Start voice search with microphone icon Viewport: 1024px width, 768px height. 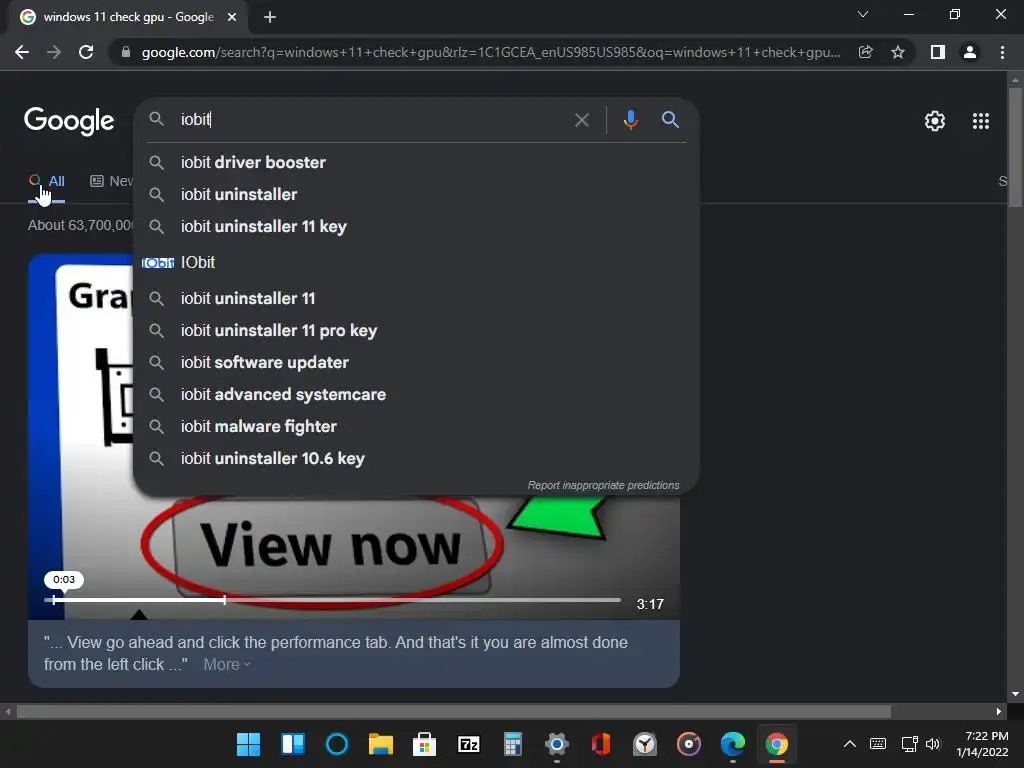tap(630, 120)
